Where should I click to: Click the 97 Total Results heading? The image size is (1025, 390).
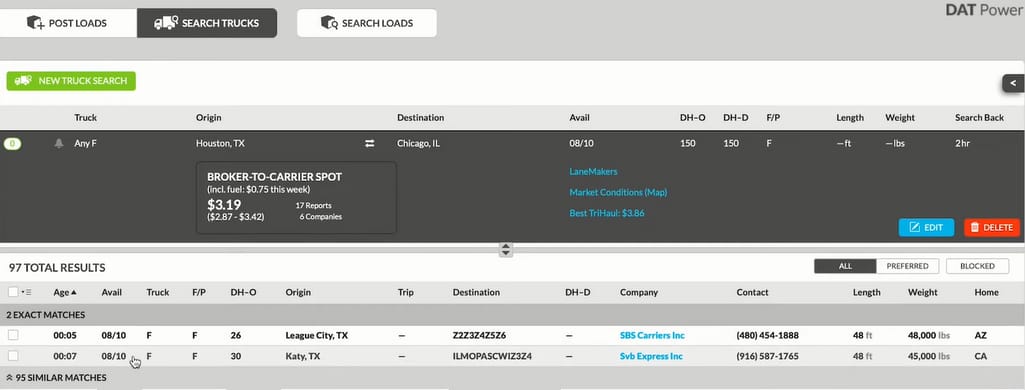click(57, 268)
